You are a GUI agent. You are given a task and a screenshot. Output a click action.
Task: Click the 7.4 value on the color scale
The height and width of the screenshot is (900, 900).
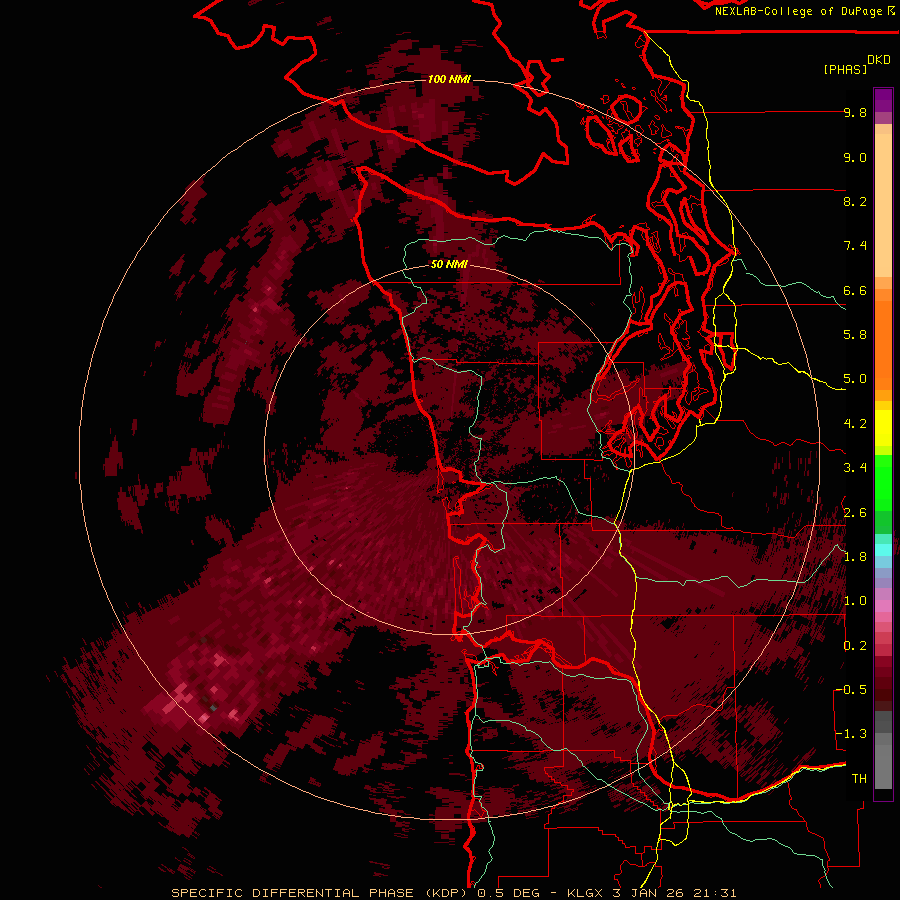[855, 246]
